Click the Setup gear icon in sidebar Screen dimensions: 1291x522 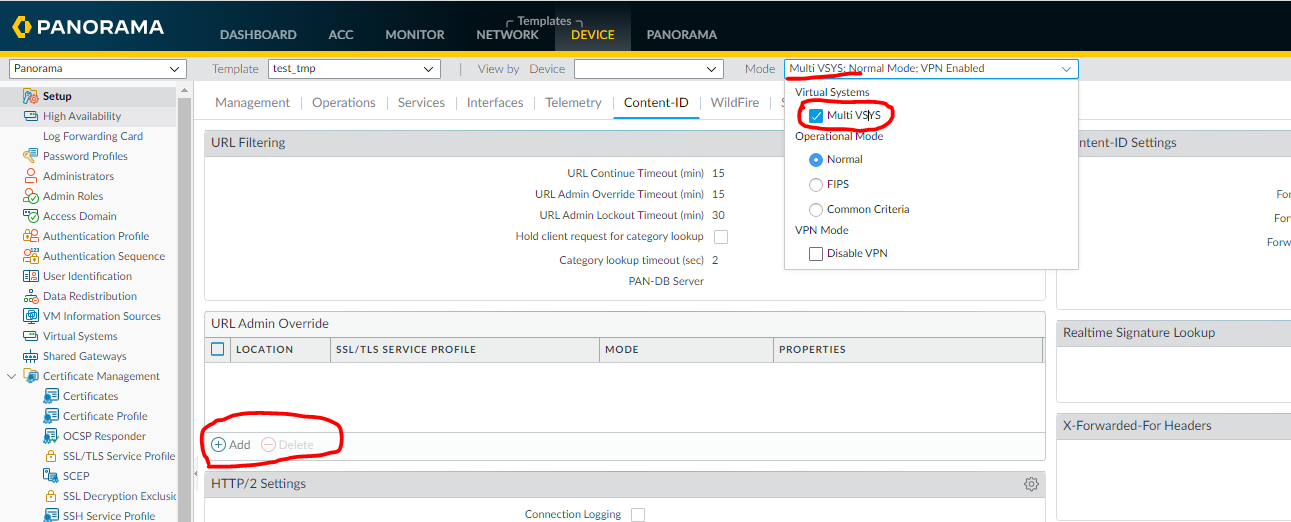31,96
